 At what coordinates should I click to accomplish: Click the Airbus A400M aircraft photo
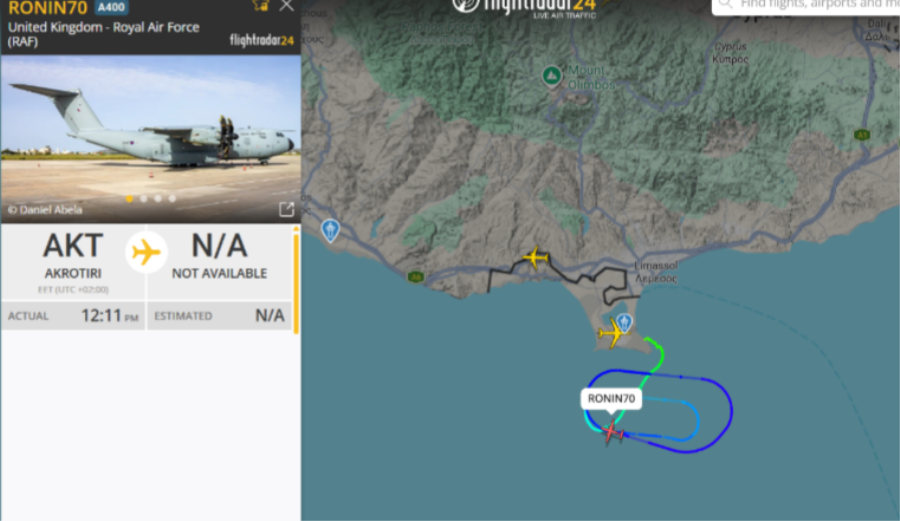pyautogui.click(x=151, y=138)
